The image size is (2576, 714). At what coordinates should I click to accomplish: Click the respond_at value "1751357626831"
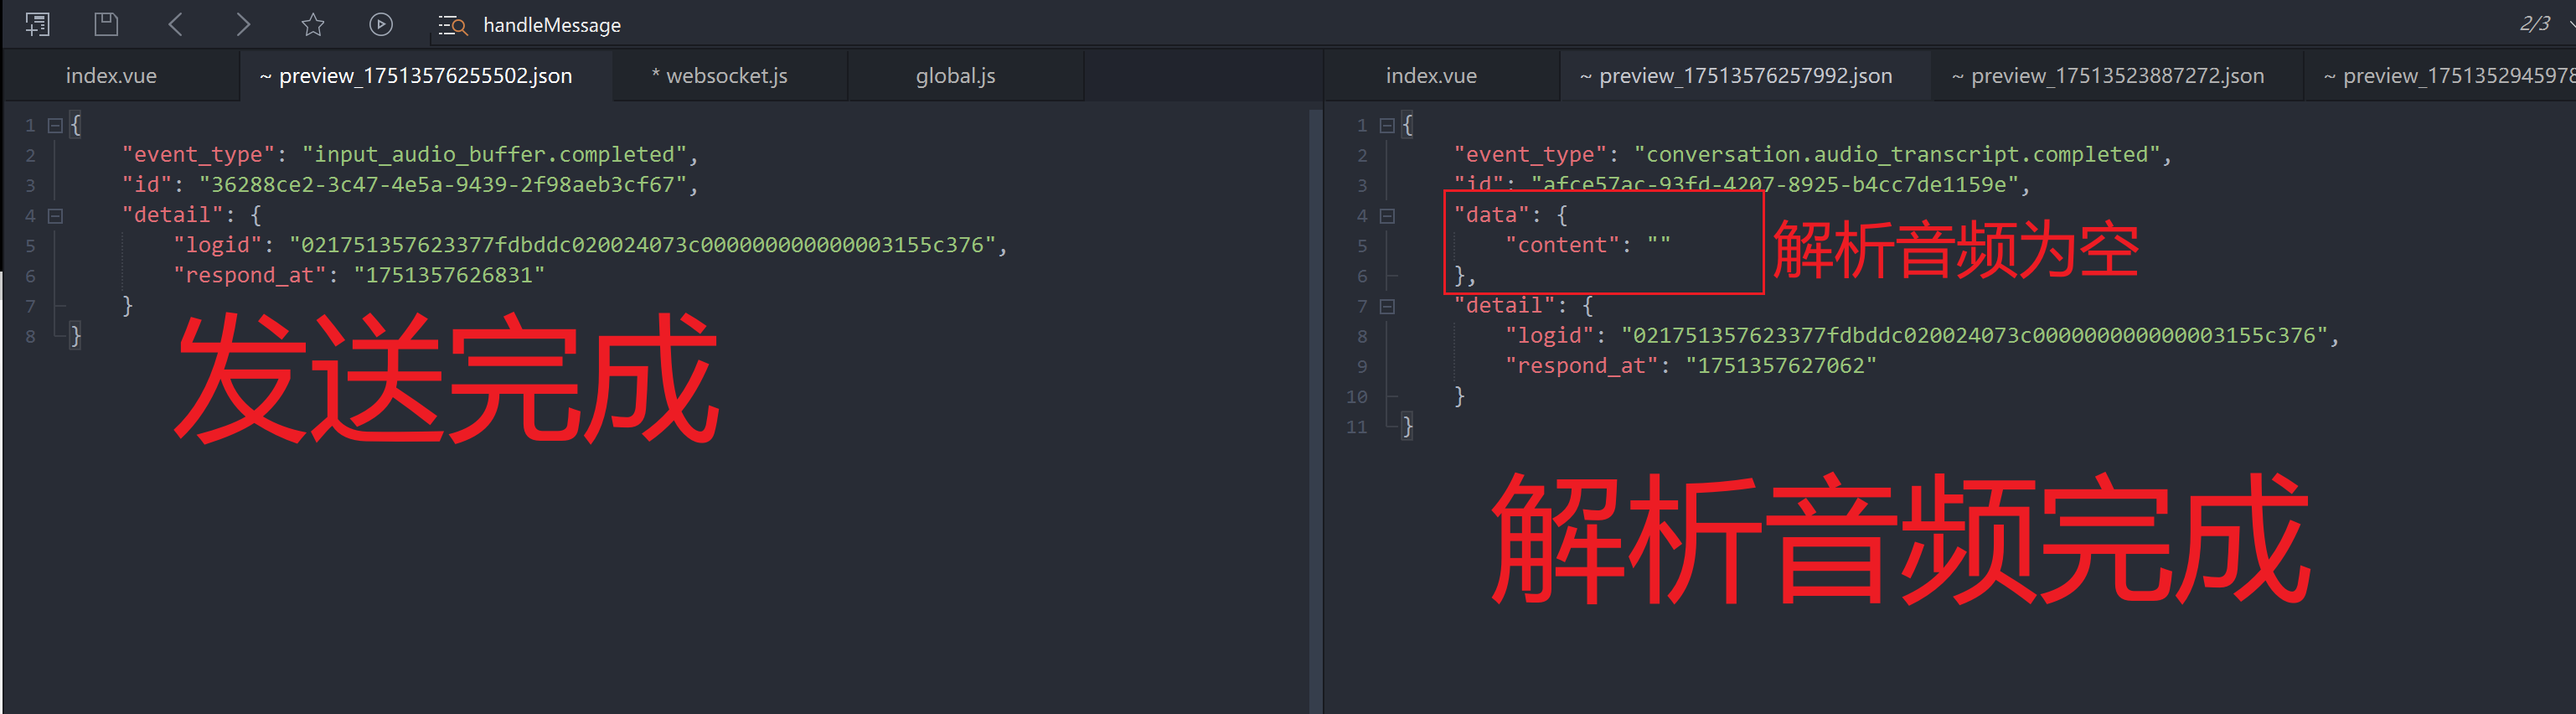(449, 275)
